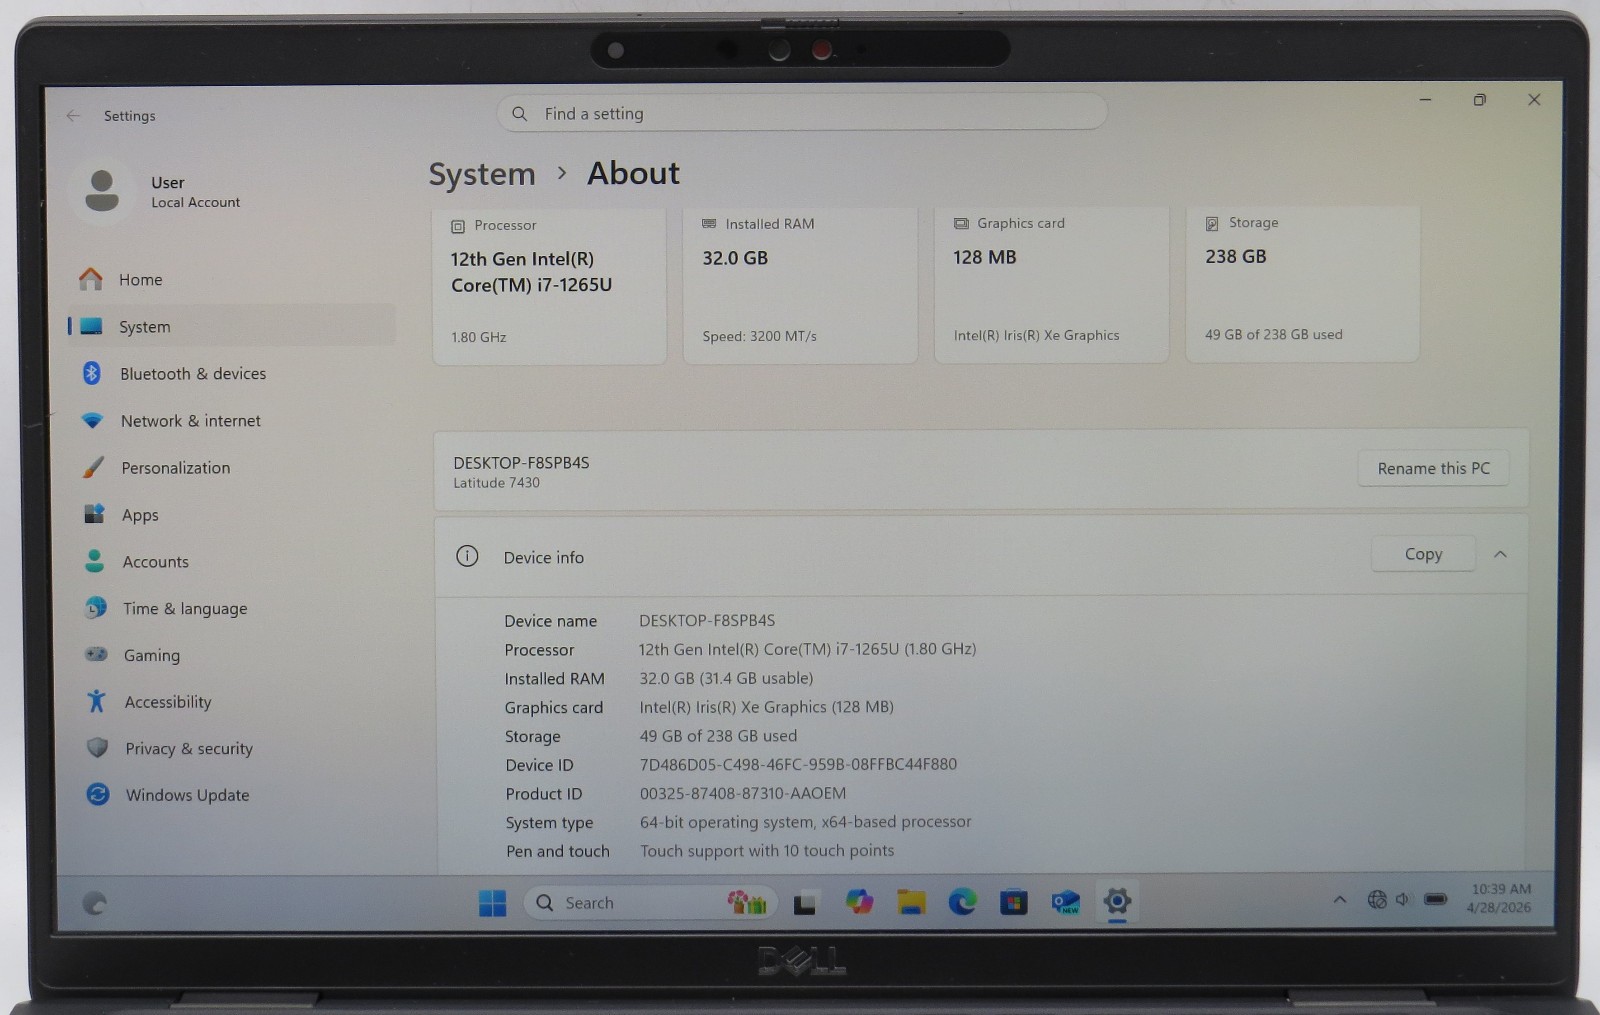
Task: Open the clock showing 10:39 AM
Action: 1499,898
